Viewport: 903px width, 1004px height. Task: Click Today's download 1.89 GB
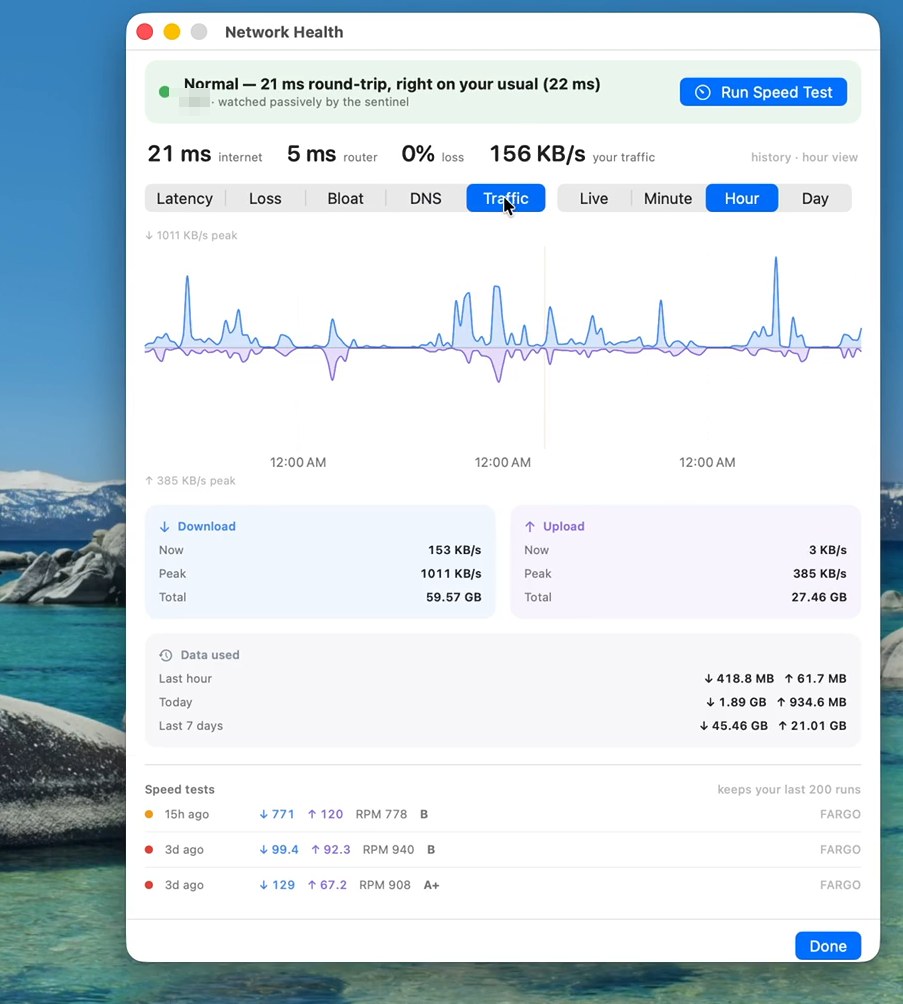click(736, 702)
